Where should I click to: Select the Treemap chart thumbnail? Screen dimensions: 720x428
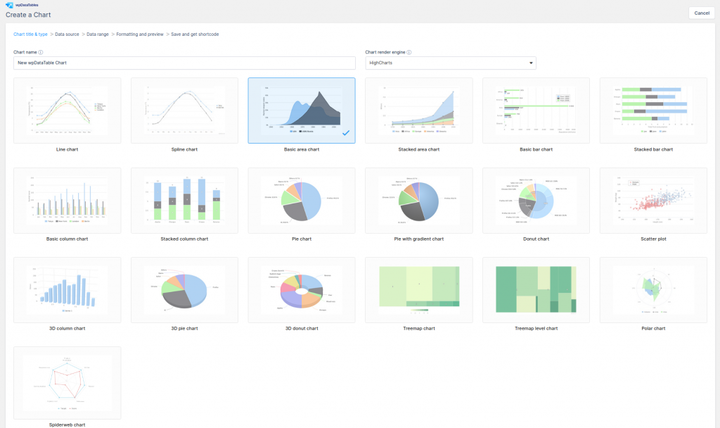tap(419, 290)
